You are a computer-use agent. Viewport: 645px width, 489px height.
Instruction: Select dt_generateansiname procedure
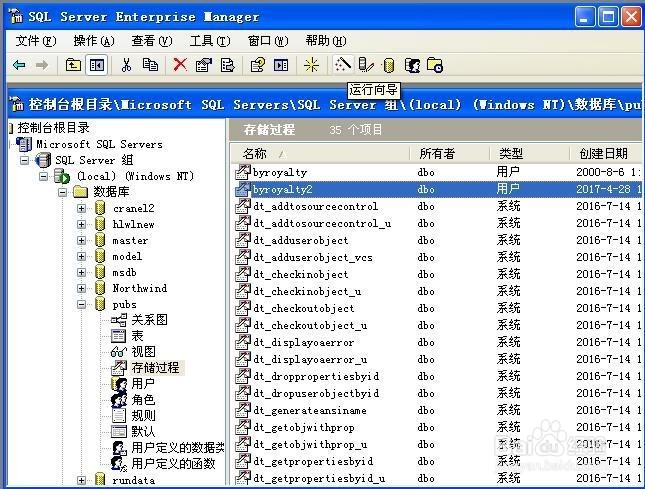point(310,411)
